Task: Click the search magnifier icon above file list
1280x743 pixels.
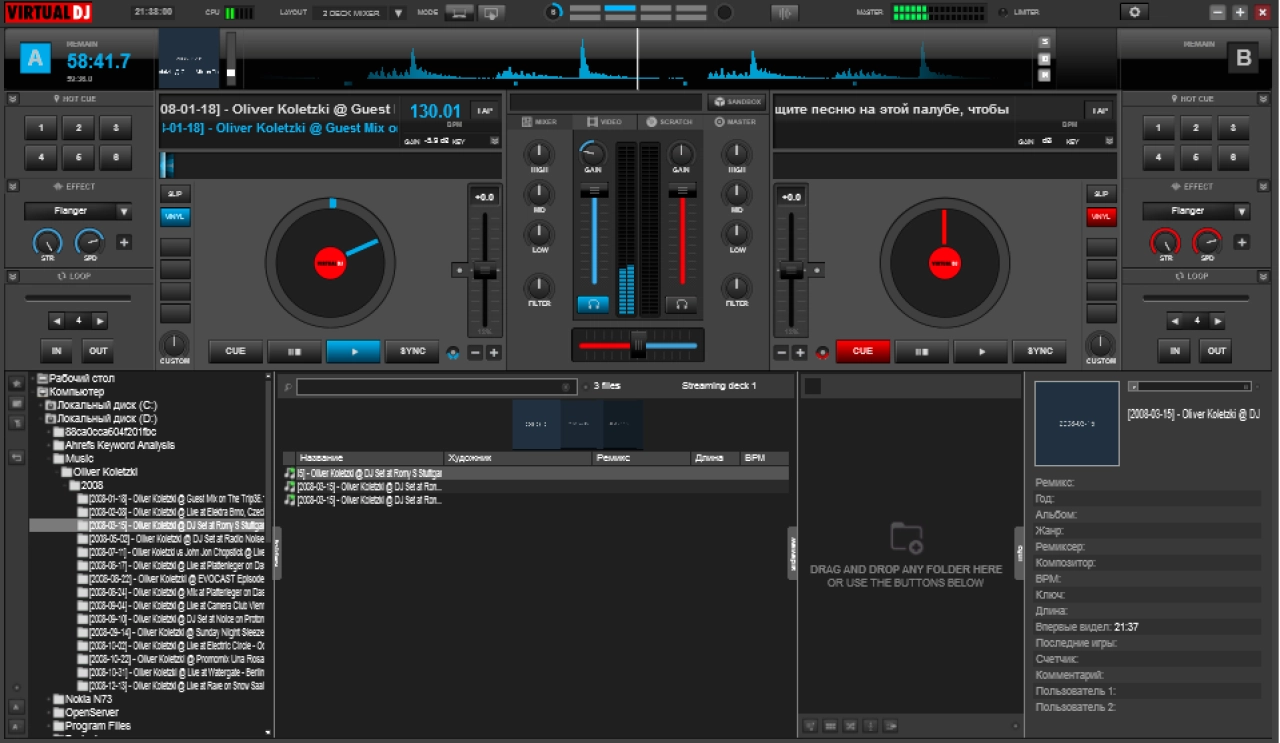Action: point(288,386)
